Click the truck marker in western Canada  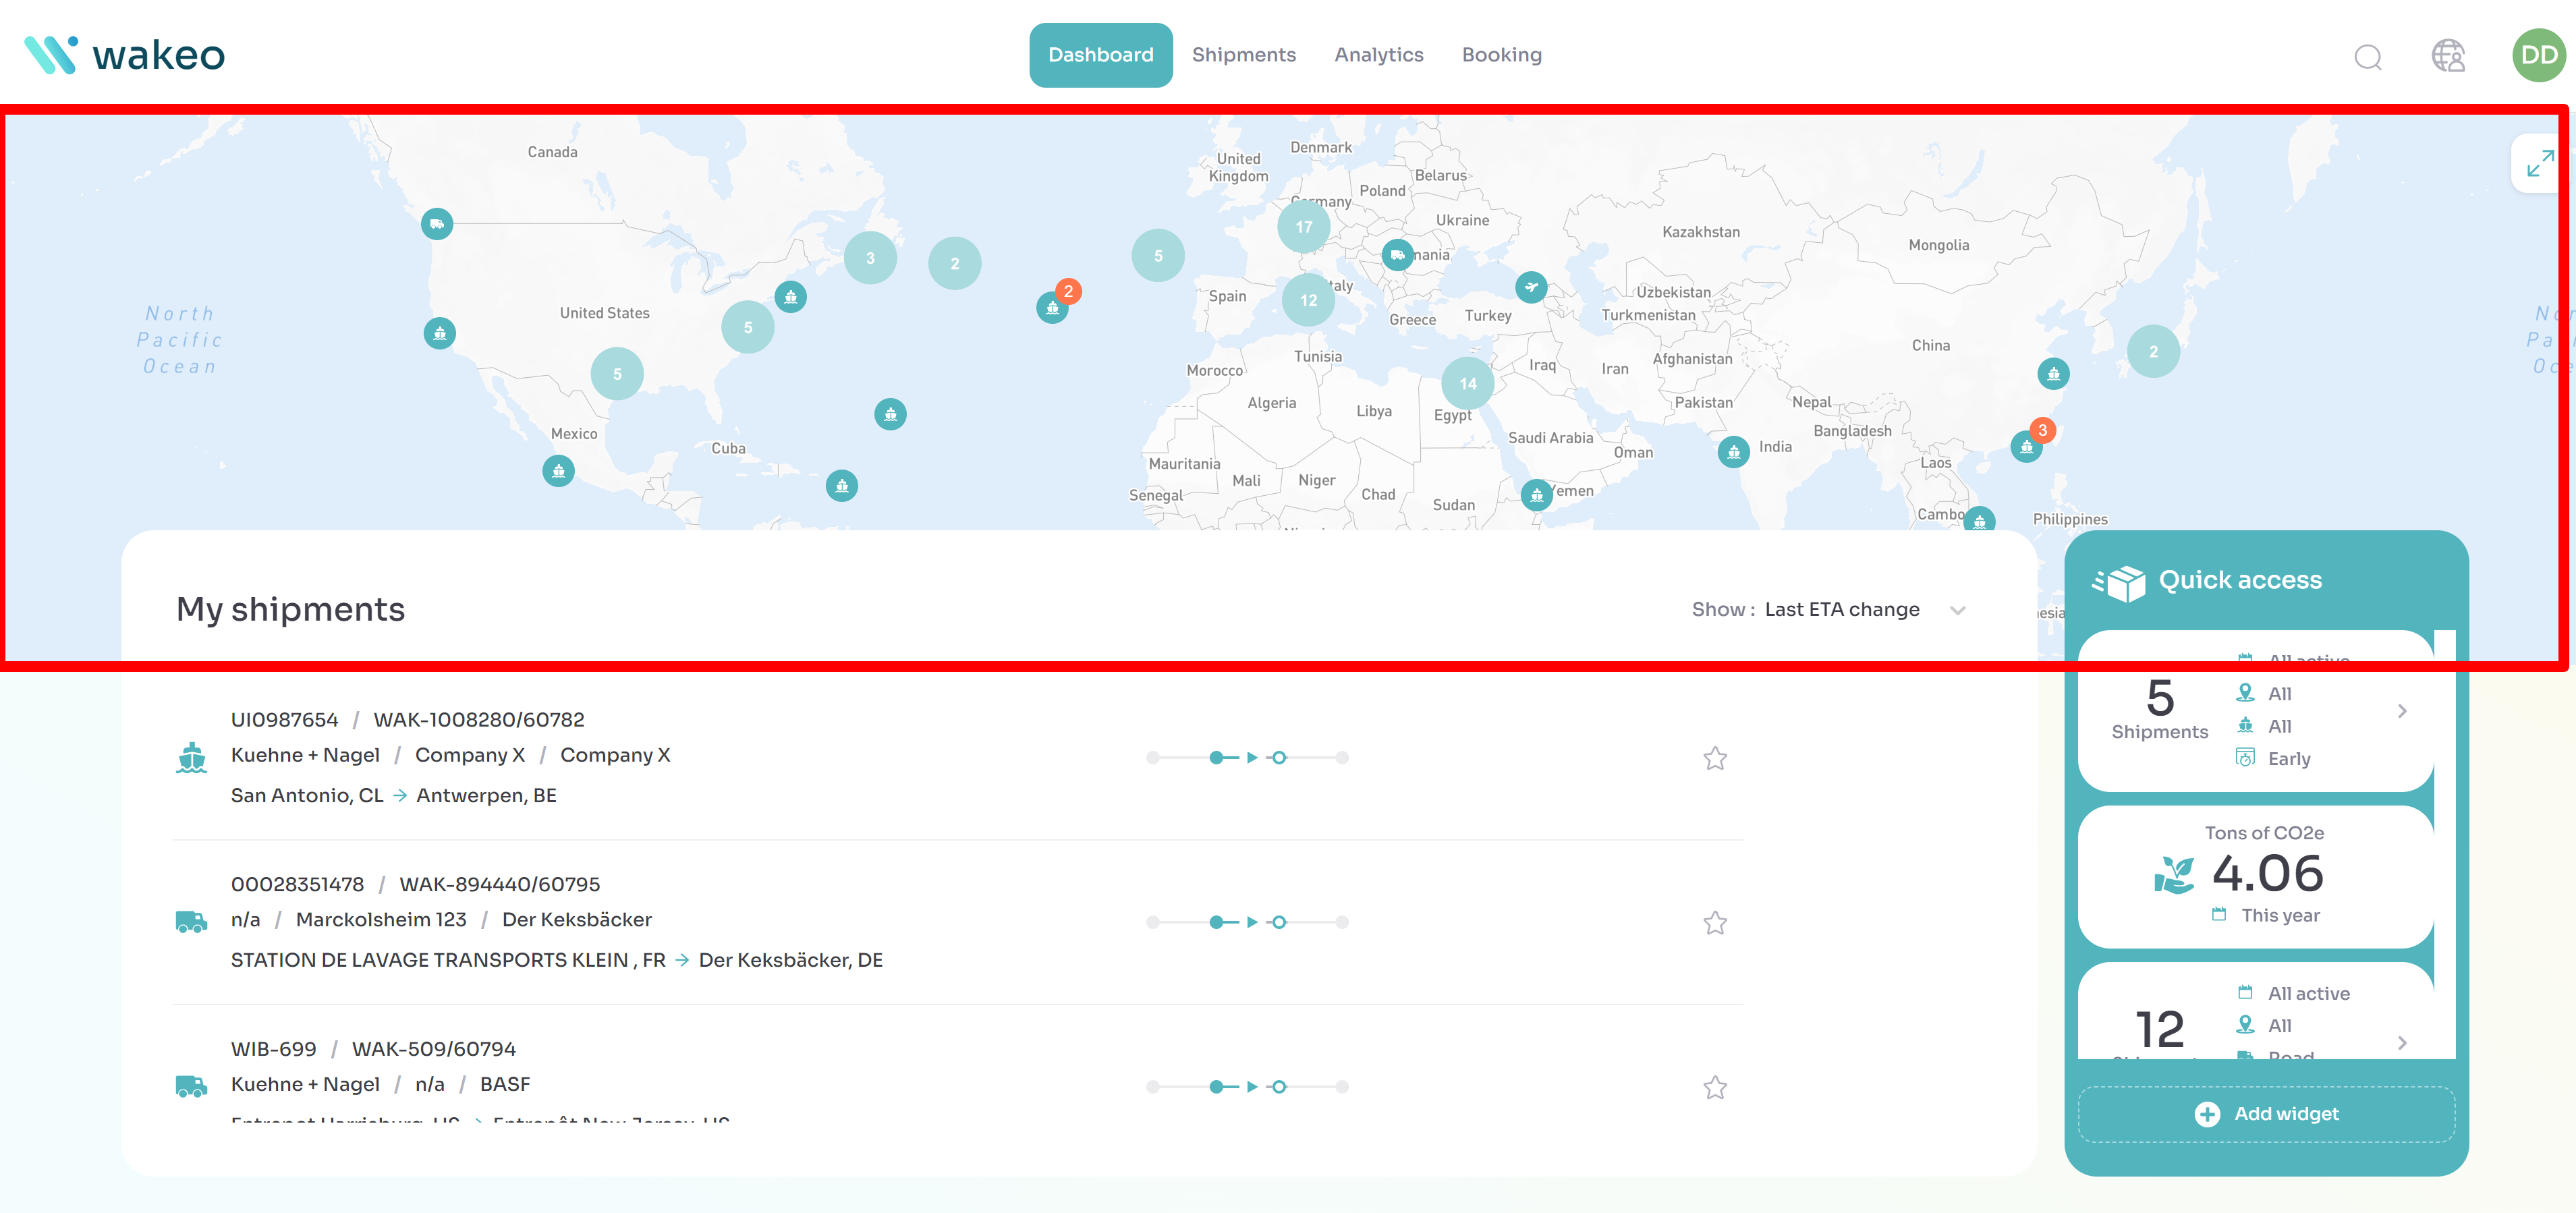coord(437,224)
